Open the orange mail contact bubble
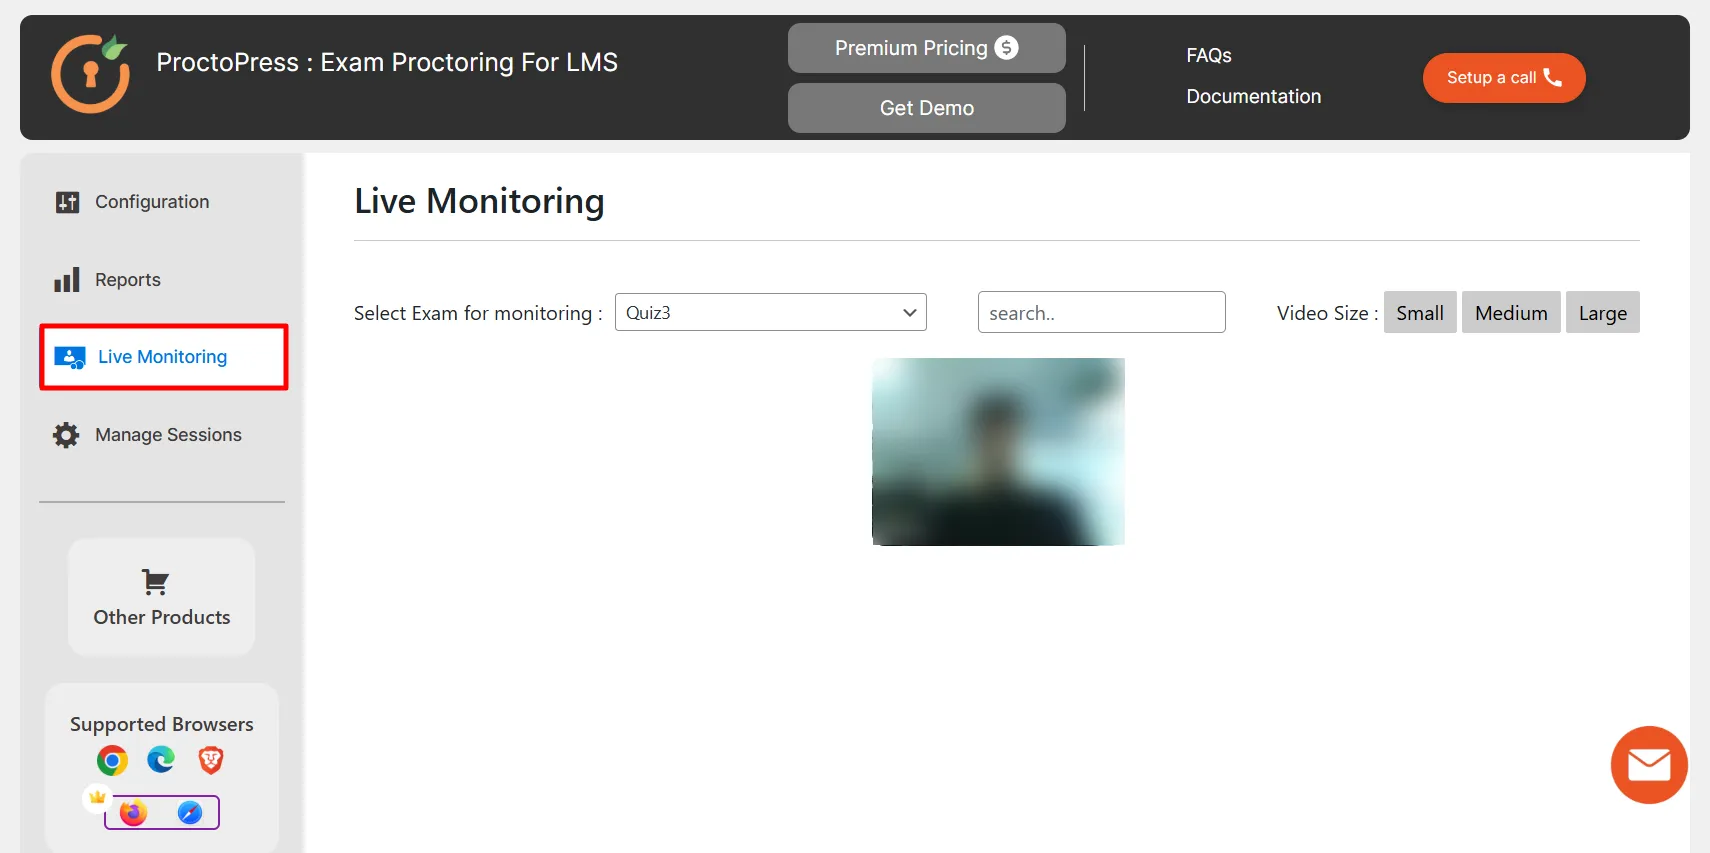The image size is (1710, 853). (x=1649, y=765)
